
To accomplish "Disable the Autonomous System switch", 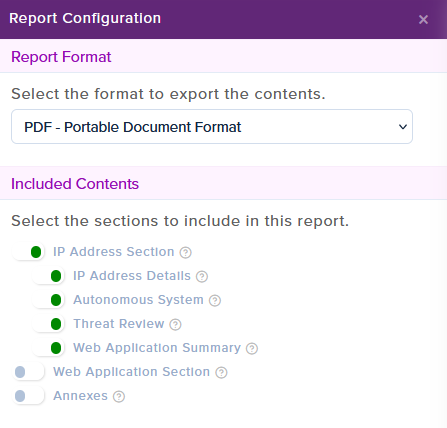I will click(48, 300).
